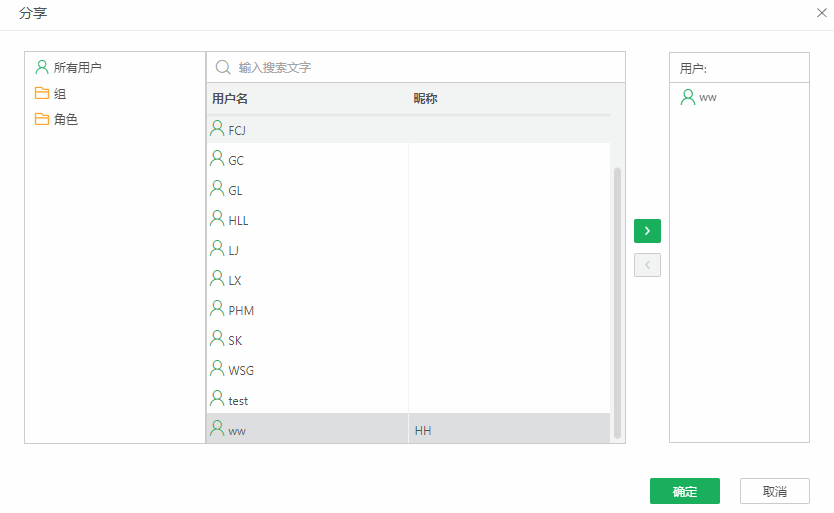Select user ww in the list

408,429
